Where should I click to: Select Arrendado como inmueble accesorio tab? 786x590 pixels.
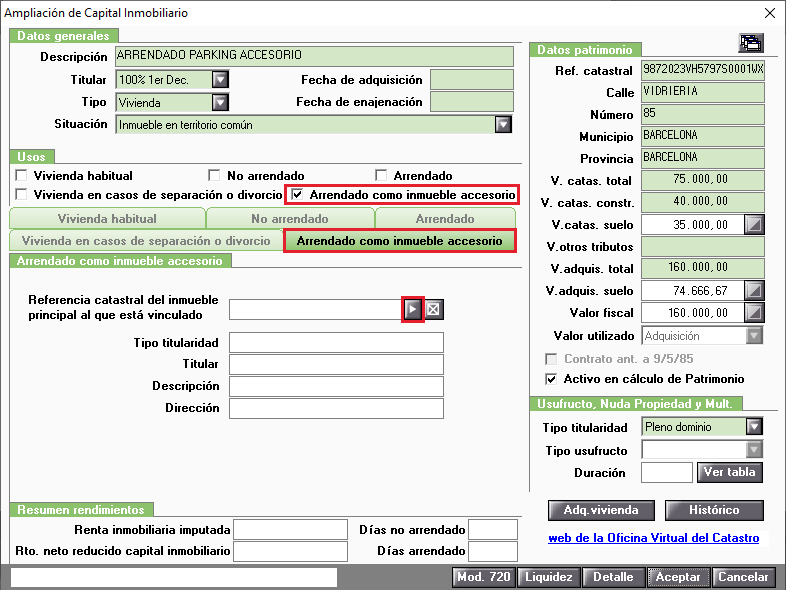pos(400,241)
